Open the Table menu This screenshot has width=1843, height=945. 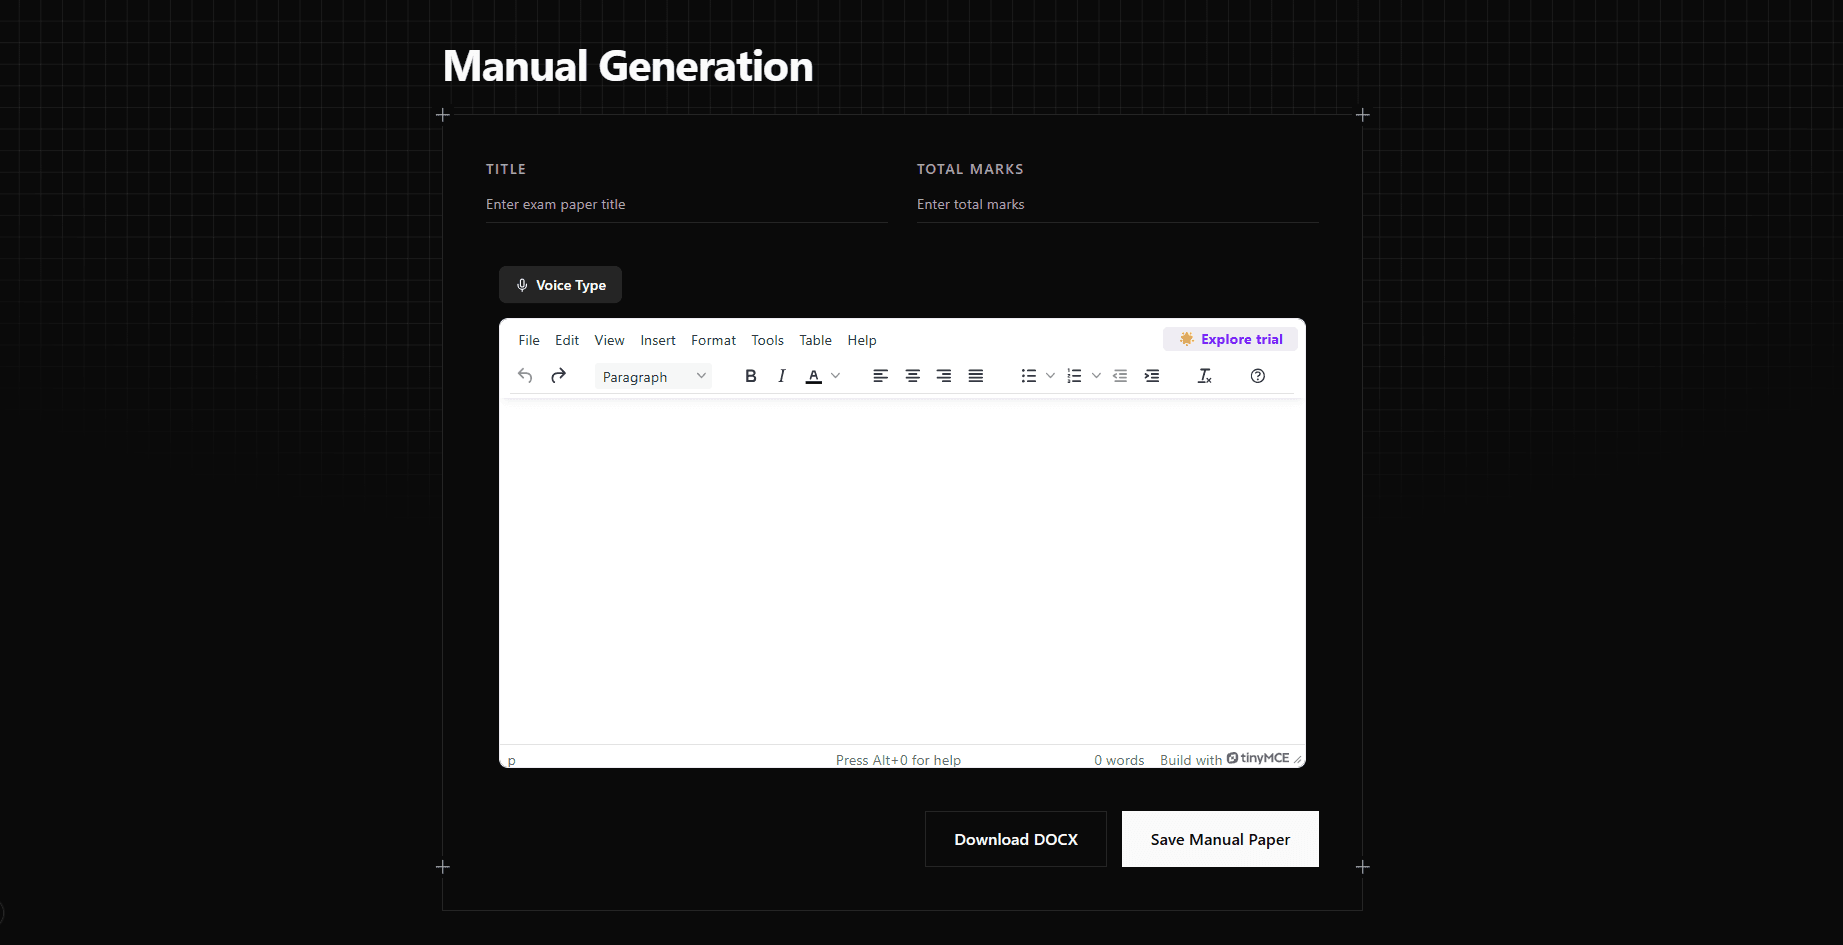click(816, 340)
